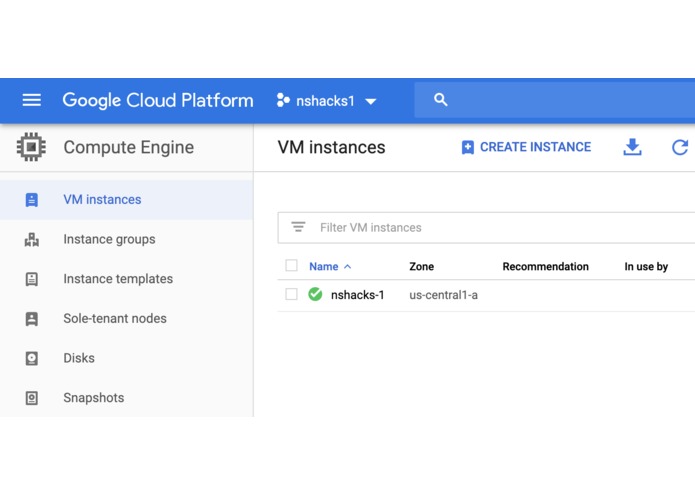Image resolution: width=695 pixels, height=494 pixels.
Task: Open the hamburger navigation menu
Action: 32,100
